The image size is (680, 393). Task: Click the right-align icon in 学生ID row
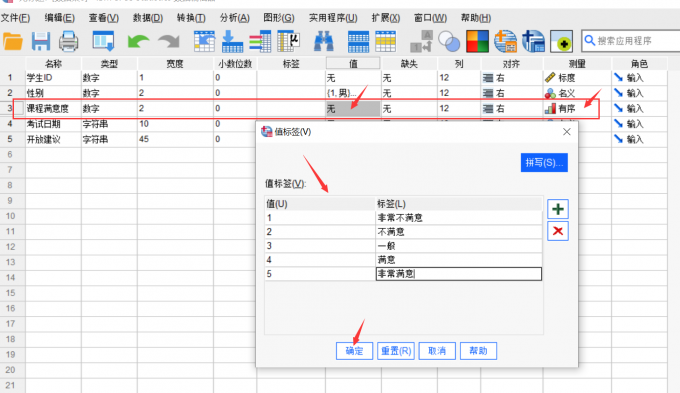click(x=488, y=78)
